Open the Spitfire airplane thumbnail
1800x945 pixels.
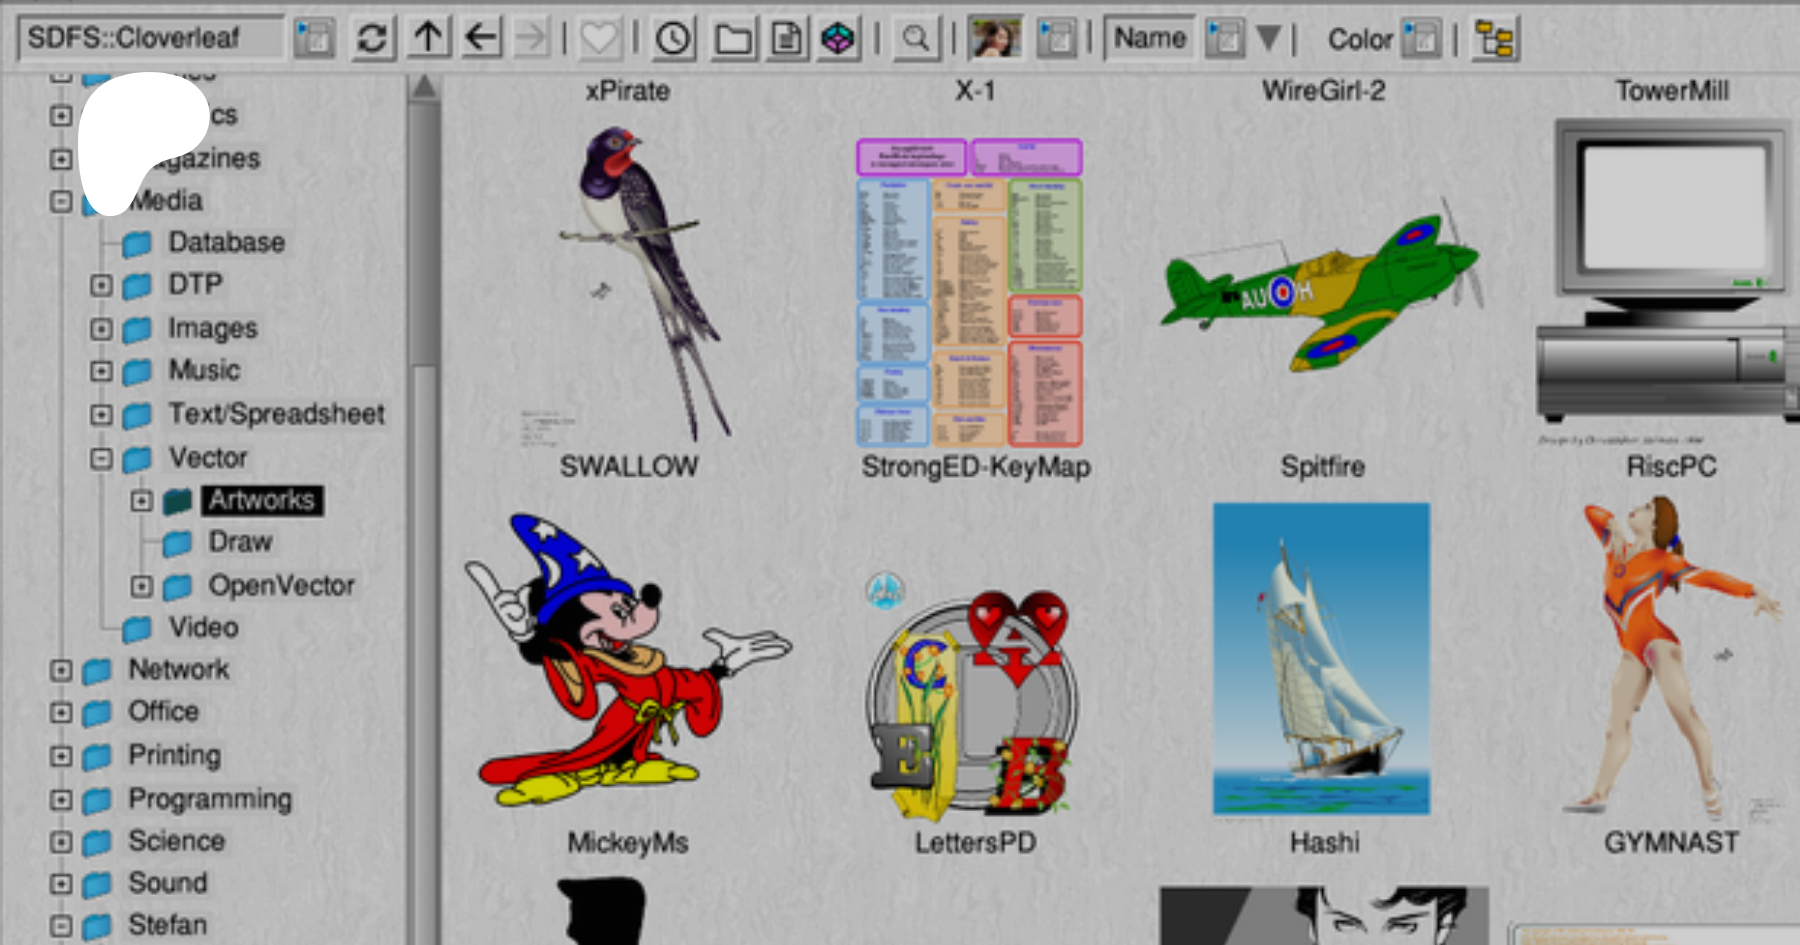(1322, 290)
